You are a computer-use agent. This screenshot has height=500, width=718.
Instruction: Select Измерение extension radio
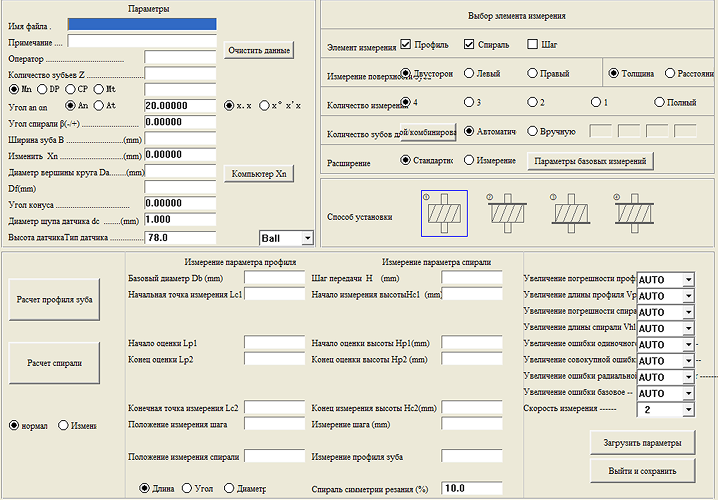click(x=469, y=160)
